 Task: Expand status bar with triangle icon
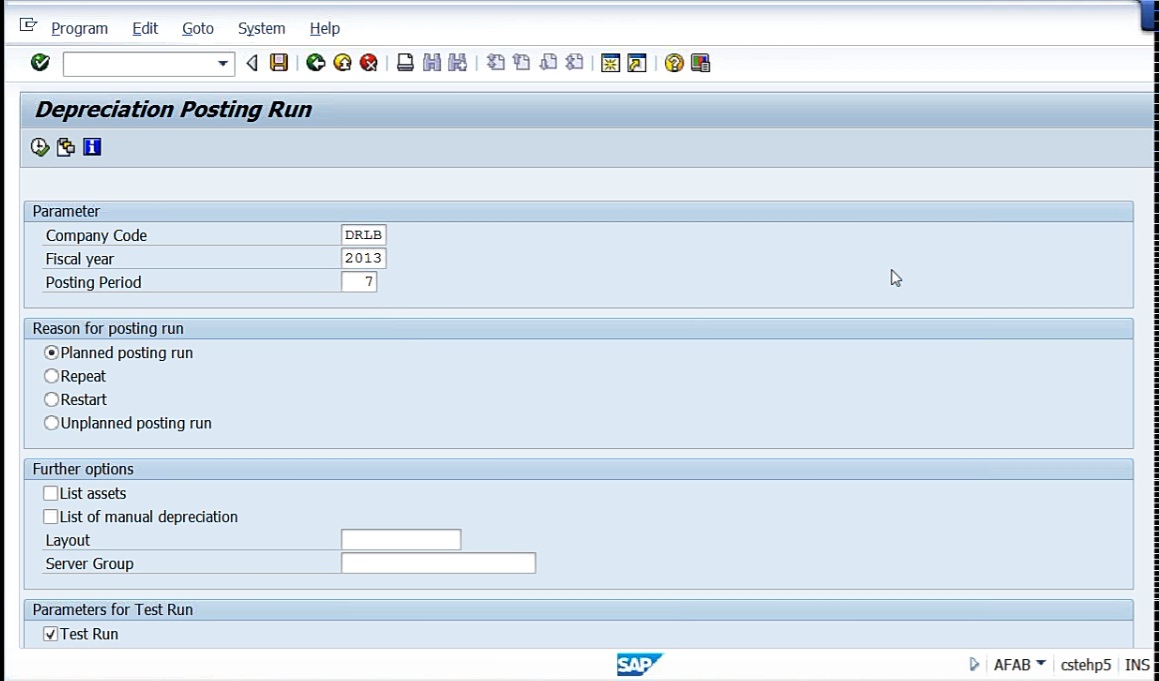pos(974,664)
